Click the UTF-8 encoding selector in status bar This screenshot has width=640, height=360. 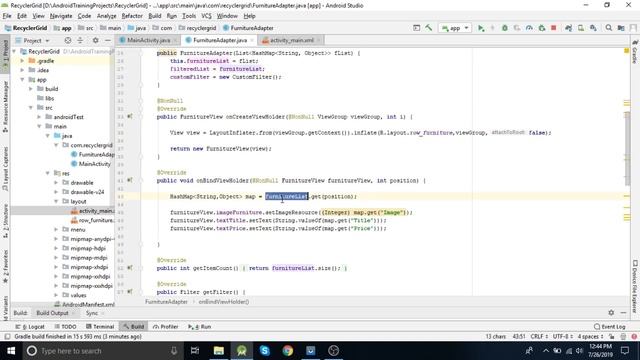click(563, 336)
